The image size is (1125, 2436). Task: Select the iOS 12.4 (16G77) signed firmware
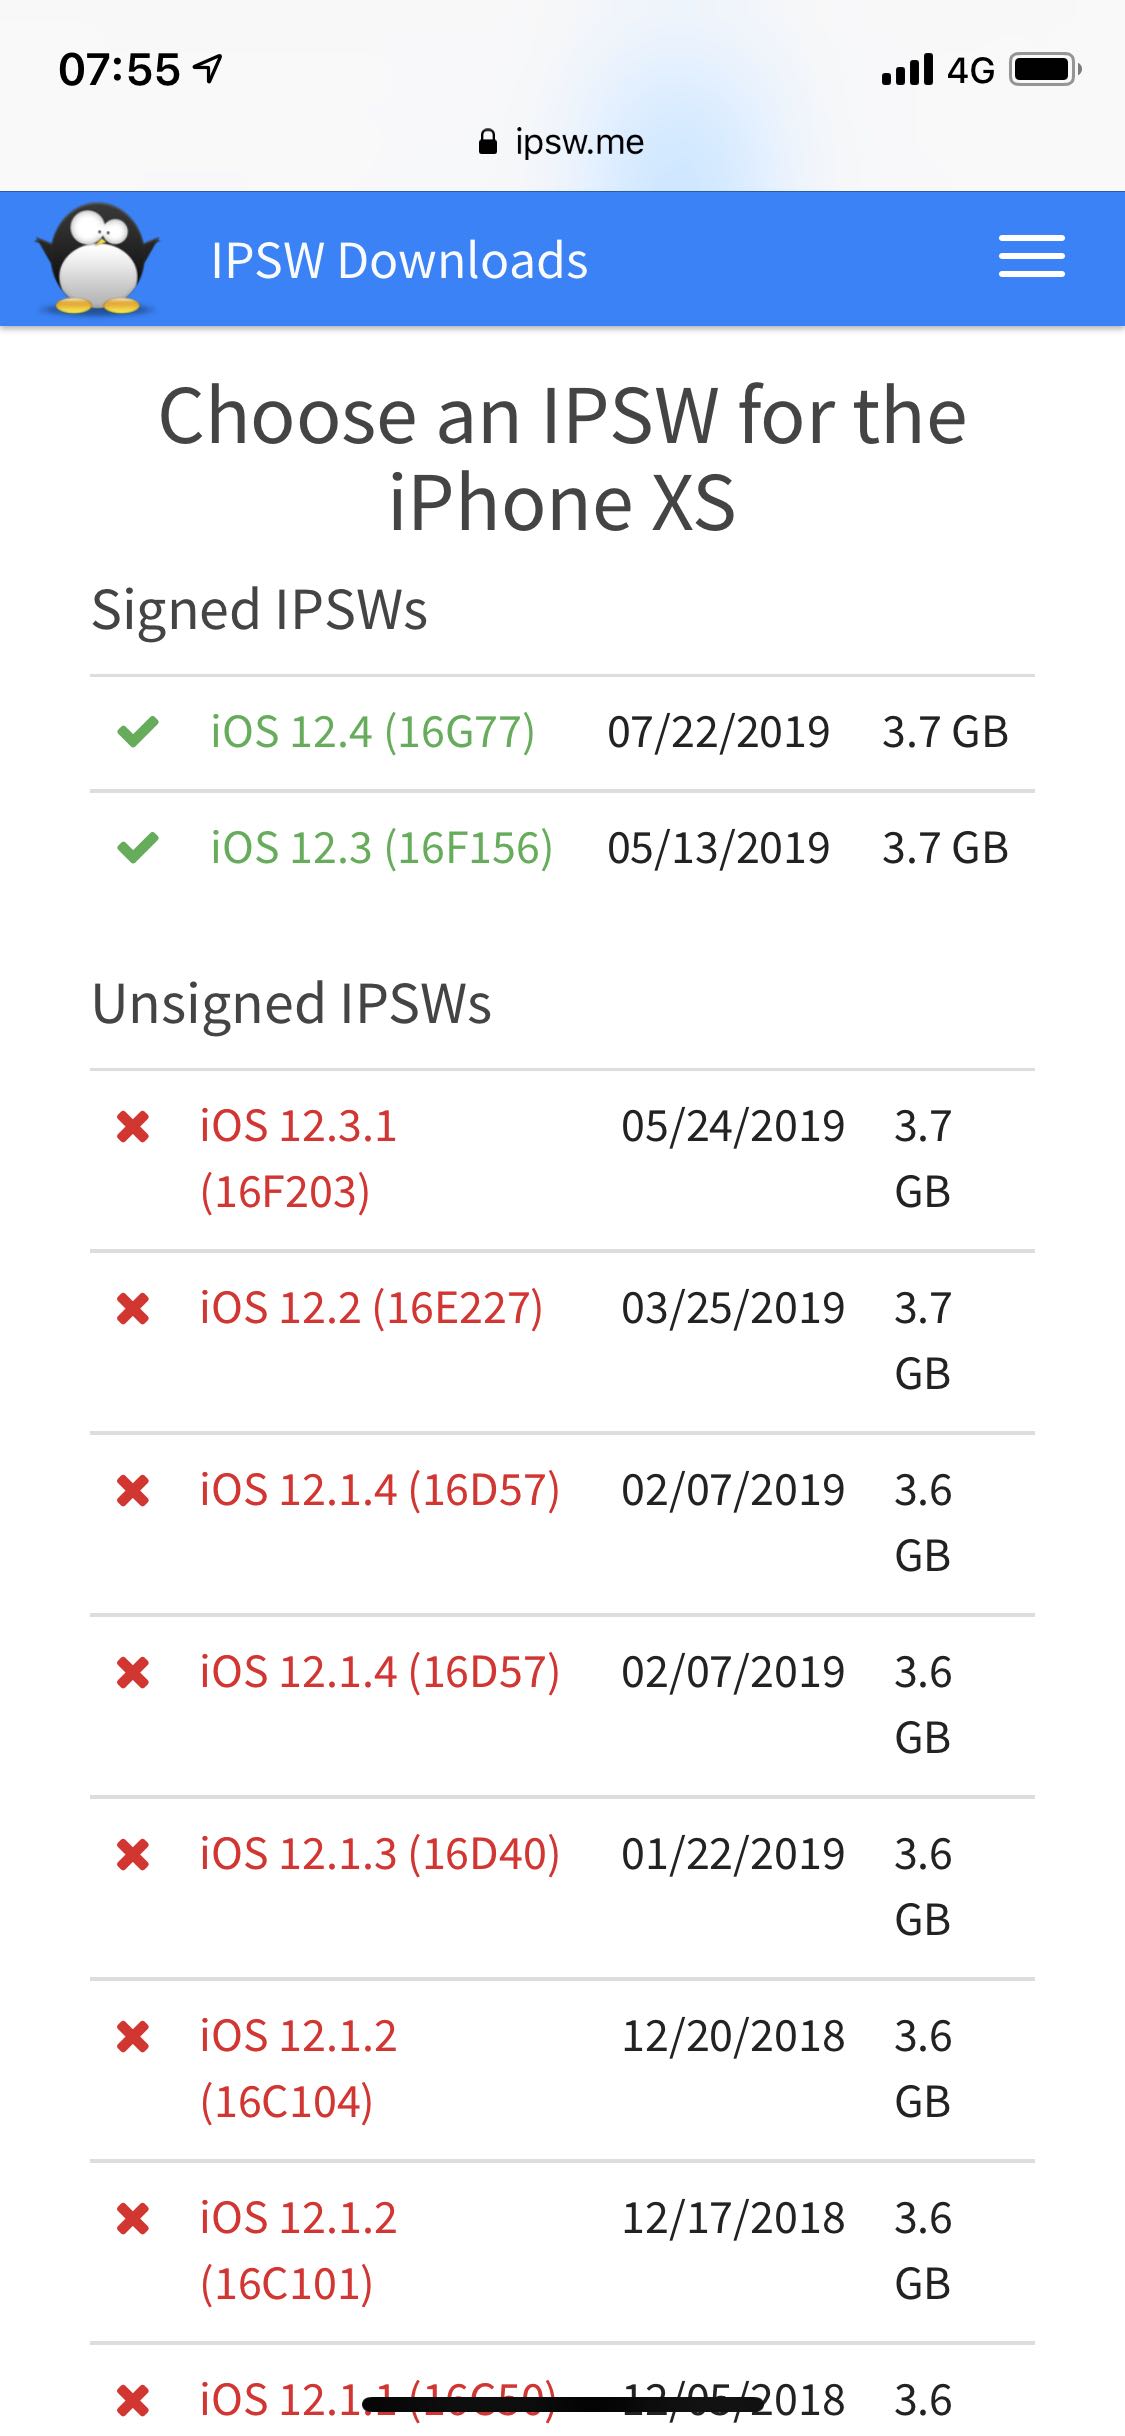point(372,732)
